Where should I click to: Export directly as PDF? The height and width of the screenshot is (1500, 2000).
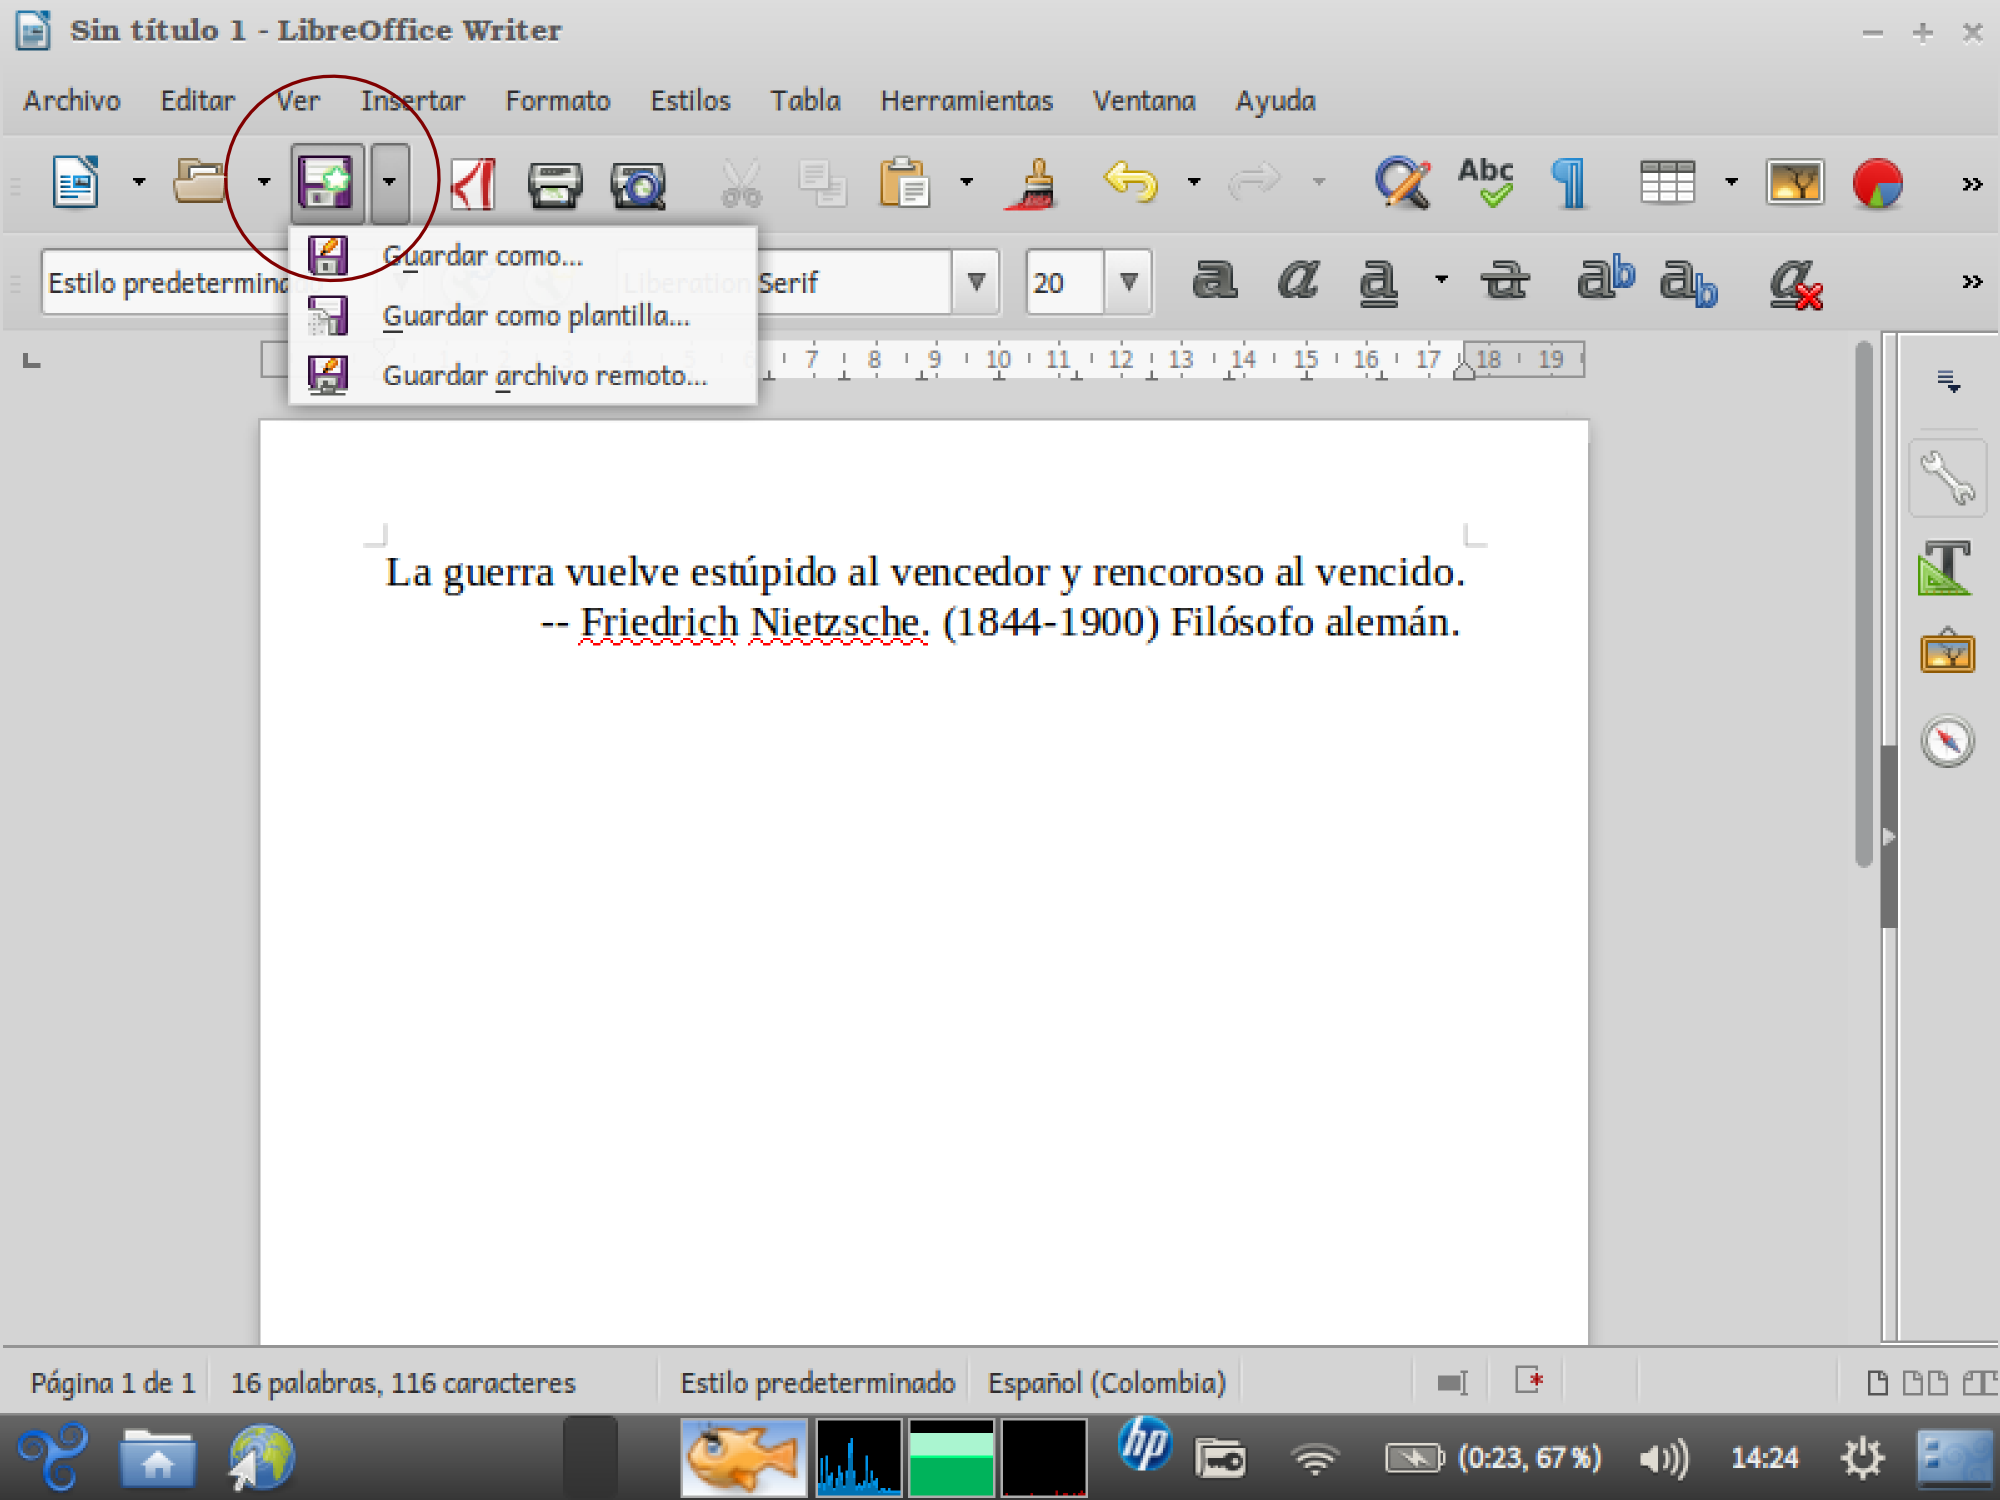click(x=472, y=184)
